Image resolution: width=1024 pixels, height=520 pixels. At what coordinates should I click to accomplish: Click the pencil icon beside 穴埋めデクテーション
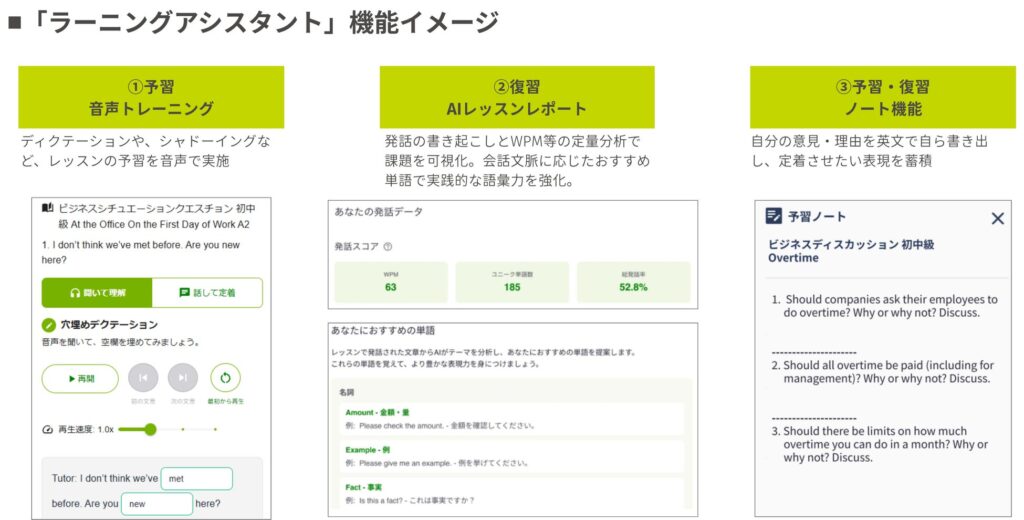tap(48, 325)
